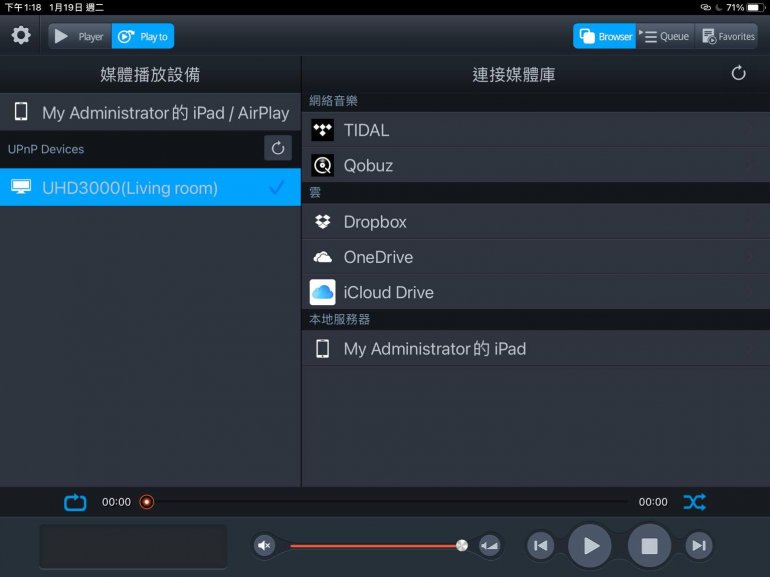Open Dropbox cloud library
770x577 pixels.
536,222
